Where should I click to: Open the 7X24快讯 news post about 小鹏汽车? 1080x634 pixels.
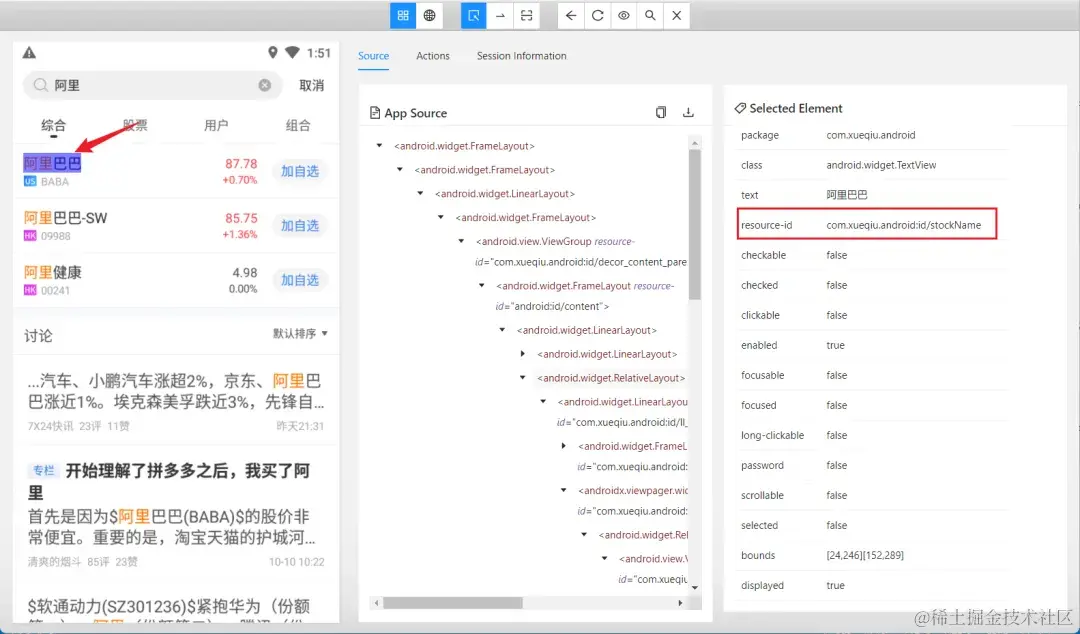(176, 401)
